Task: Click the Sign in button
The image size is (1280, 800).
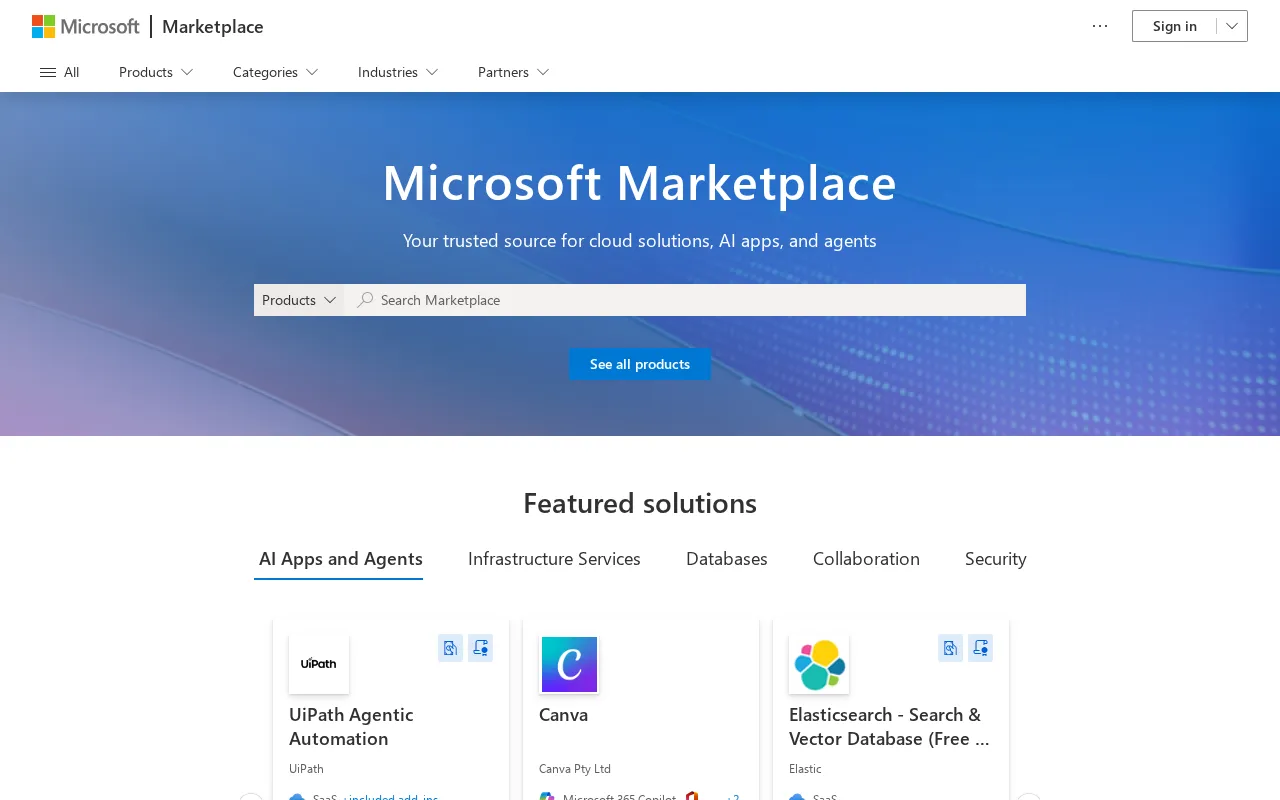Action: click(x=1174, y=26)
